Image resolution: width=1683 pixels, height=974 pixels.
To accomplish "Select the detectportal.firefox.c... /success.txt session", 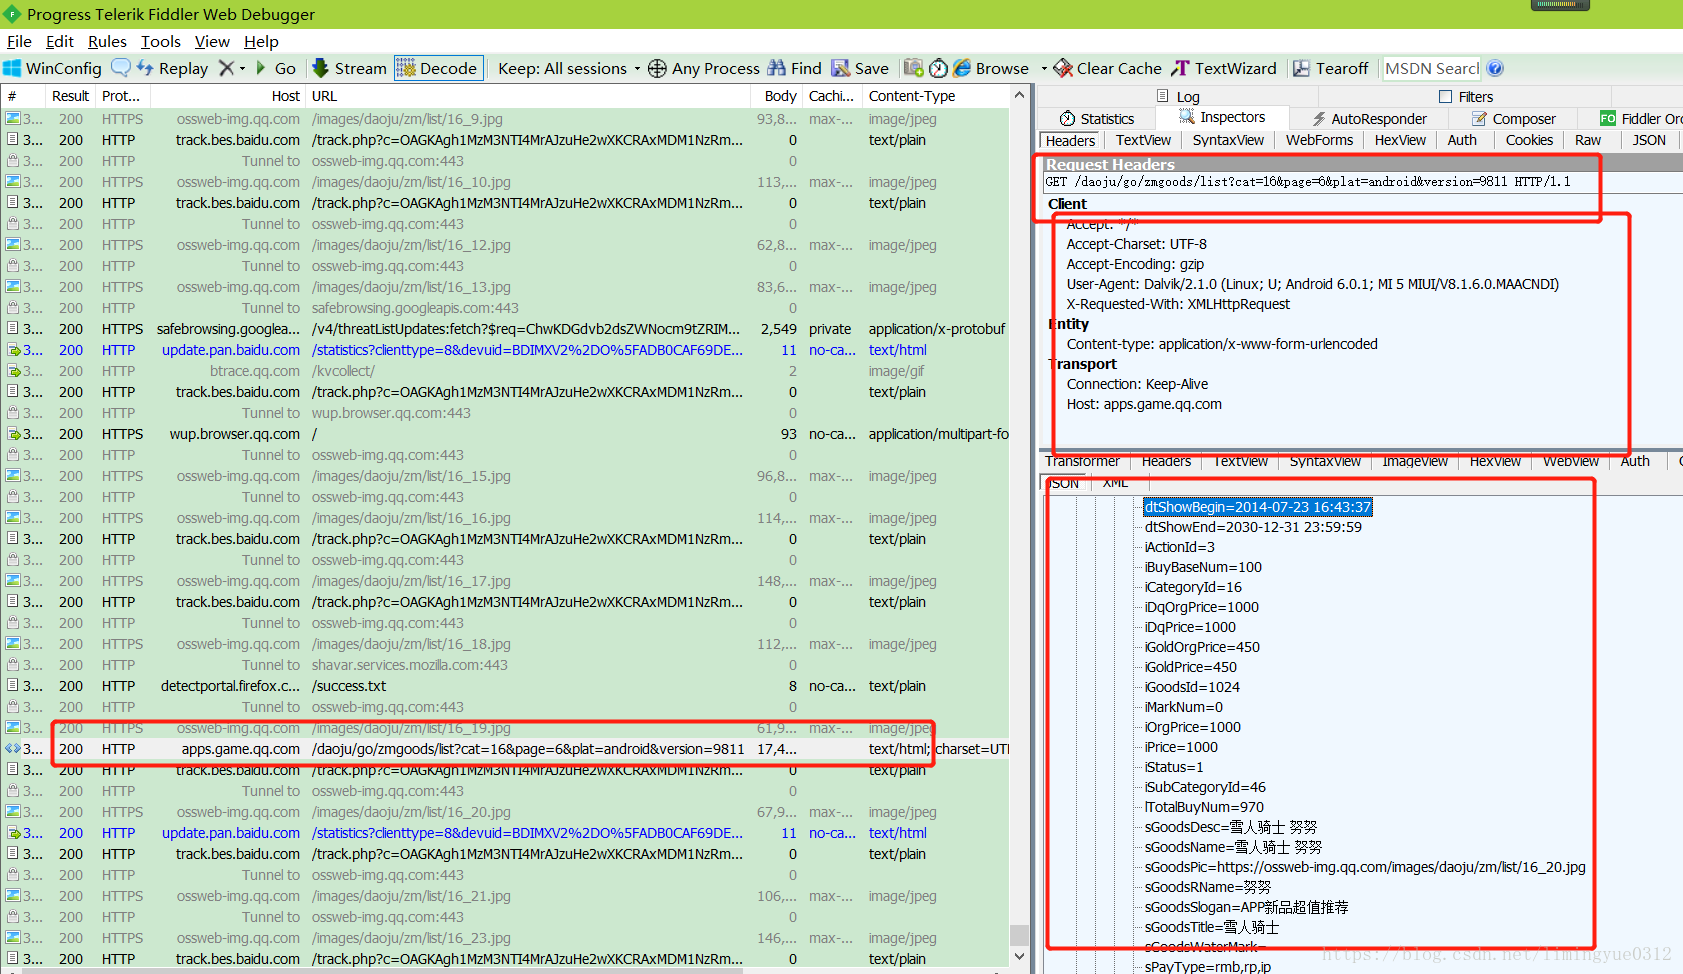I will (x=505, y=686).
